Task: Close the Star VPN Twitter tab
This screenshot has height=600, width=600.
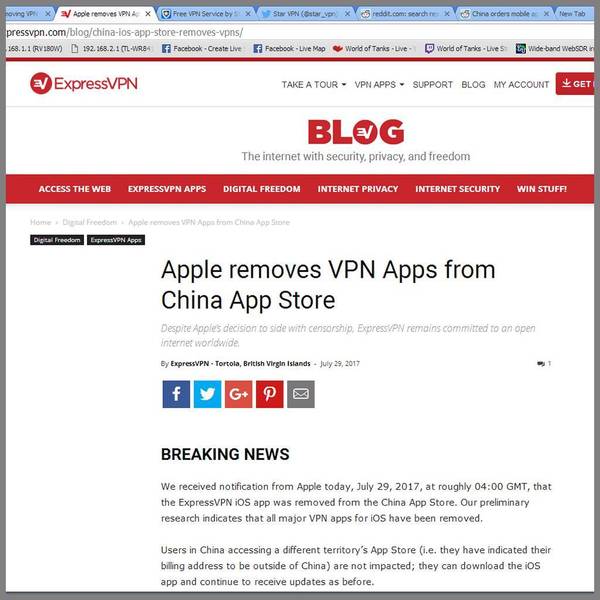Action: [347, 14]
